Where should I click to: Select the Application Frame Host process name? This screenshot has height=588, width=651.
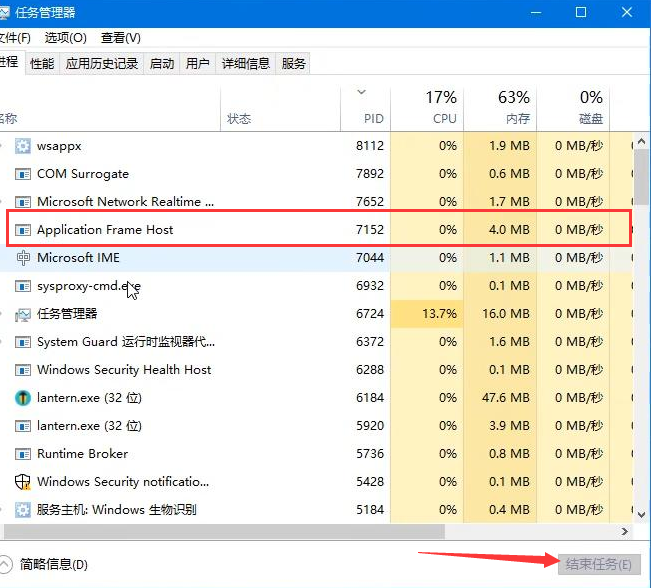coord(105,230)
